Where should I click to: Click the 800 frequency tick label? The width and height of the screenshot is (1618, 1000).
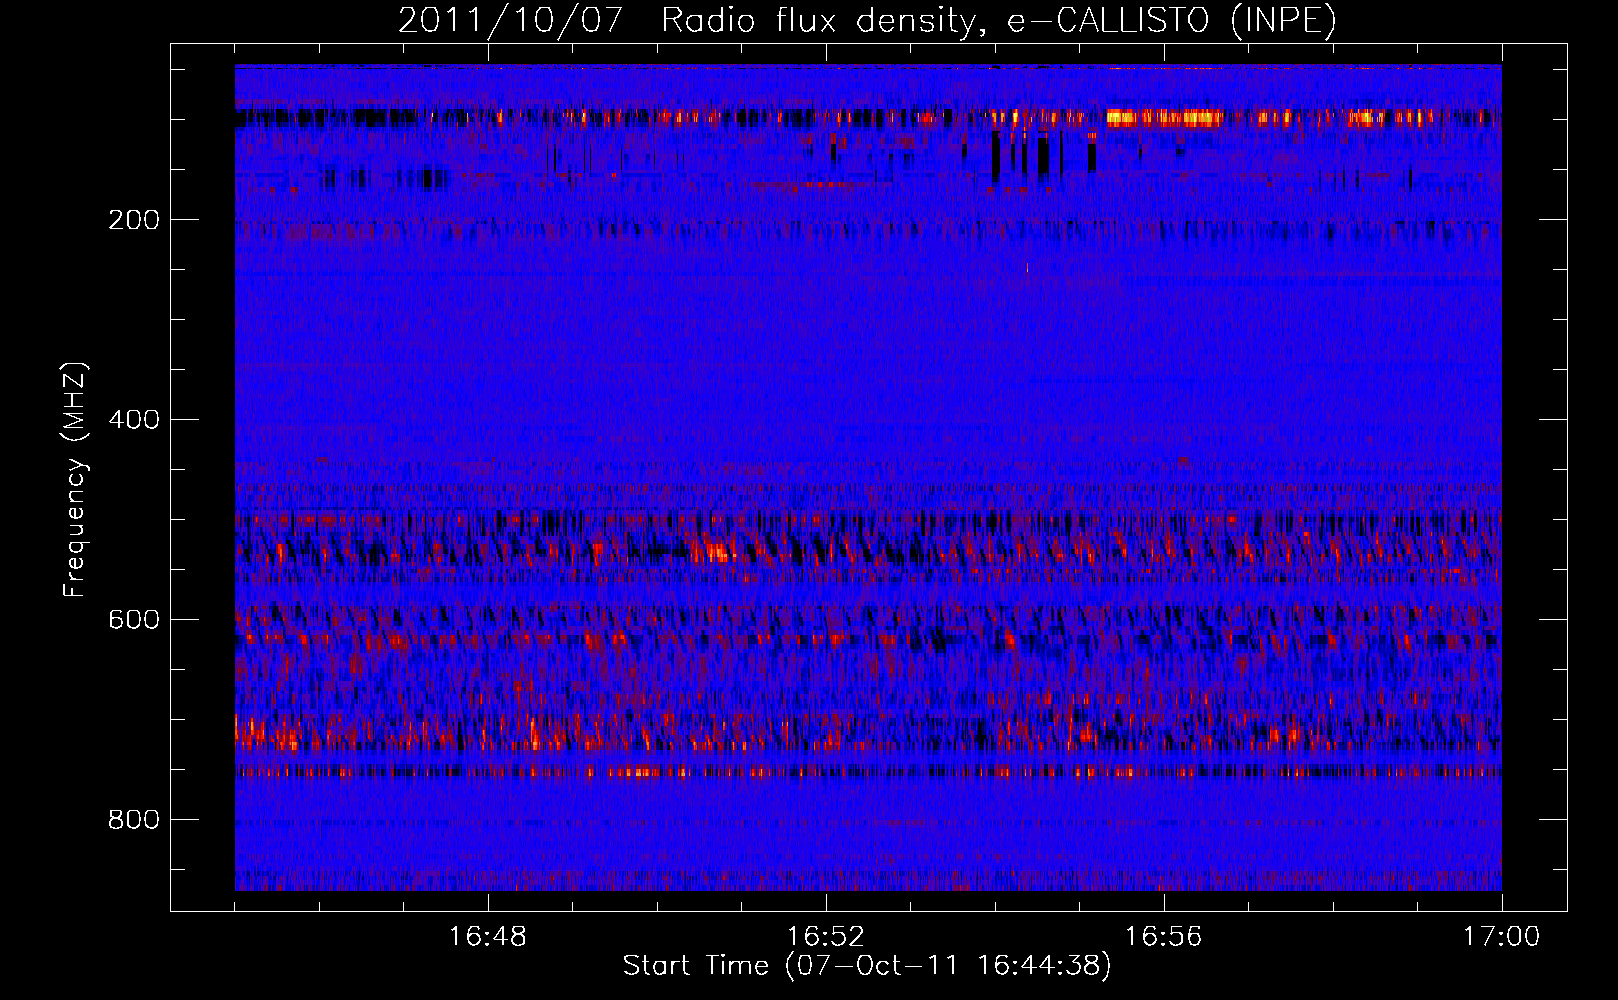tap(134, 820)
